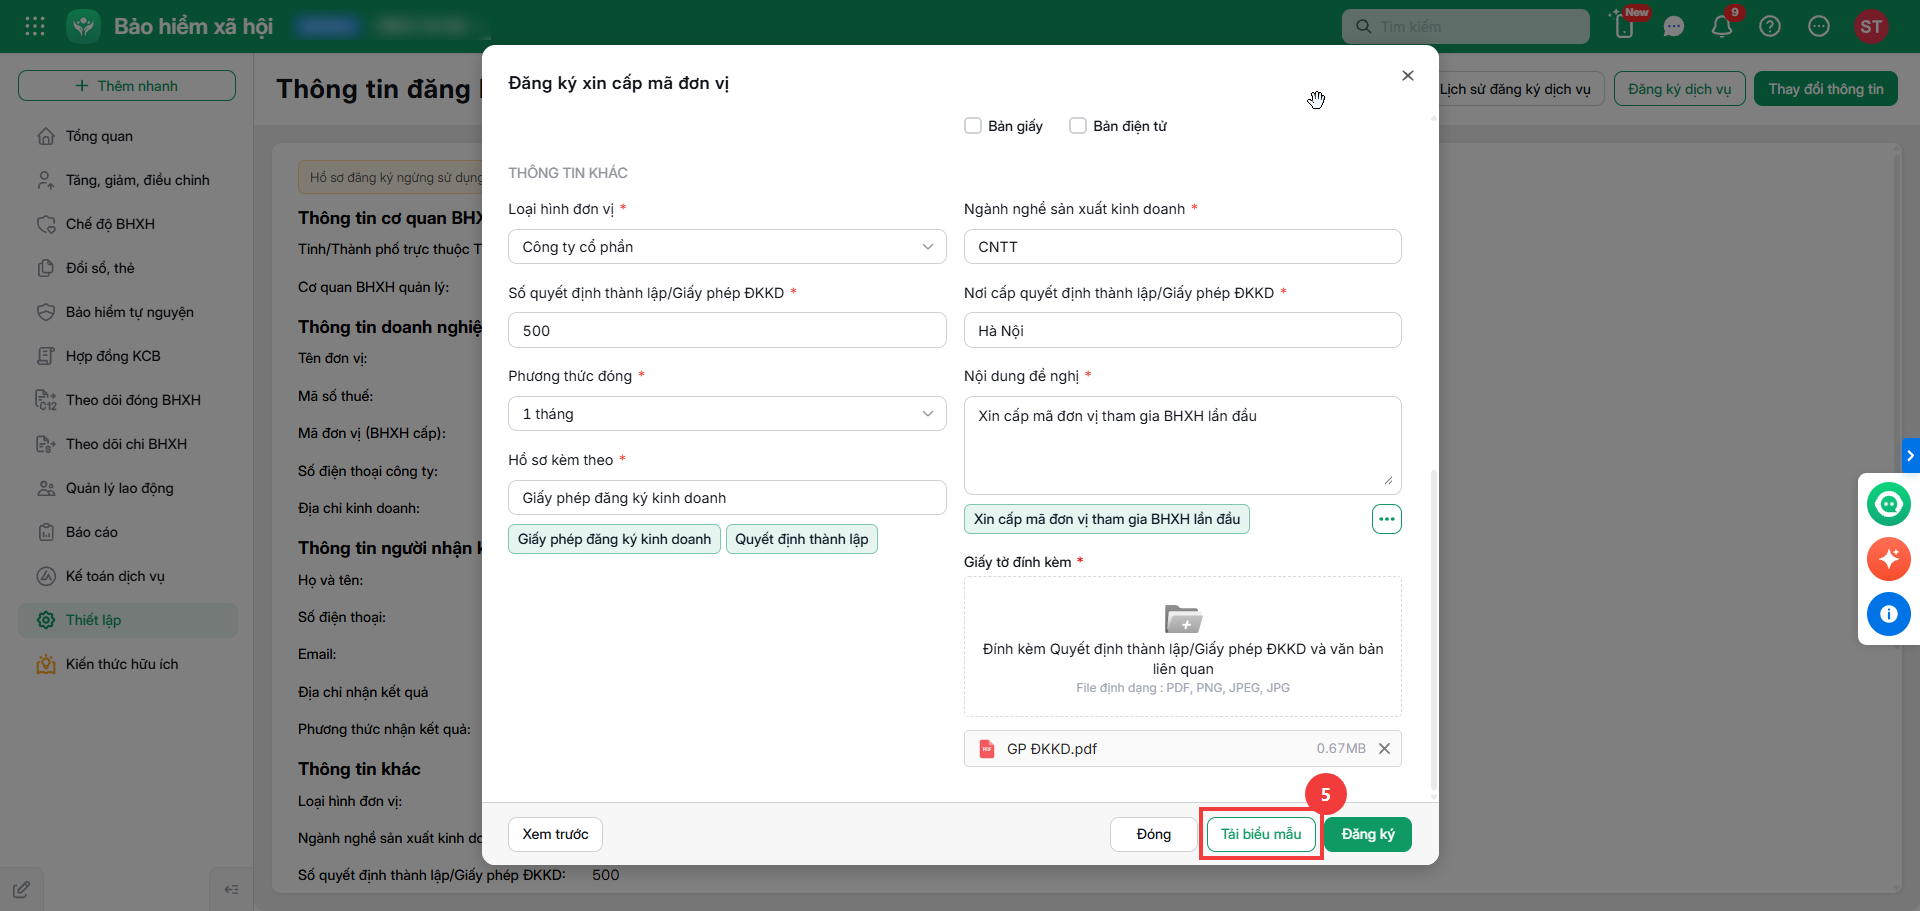Click the Nơi cấp quyết định field
This screenshot has height=911, width=1920.
click(x=1183, y=330)
